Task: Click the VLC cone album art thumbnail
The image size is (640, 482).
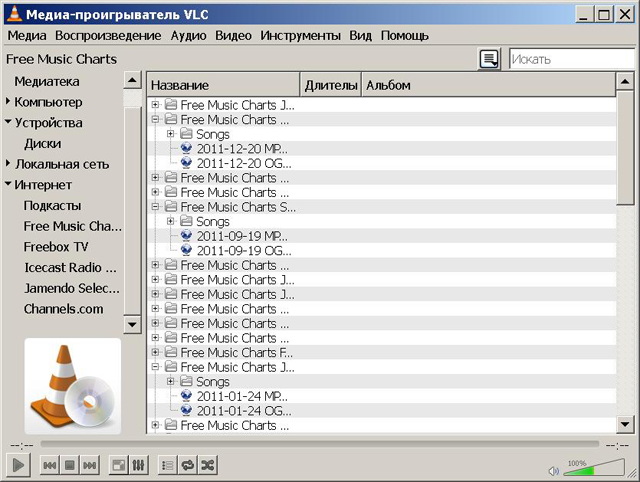Action: (73, 386)
